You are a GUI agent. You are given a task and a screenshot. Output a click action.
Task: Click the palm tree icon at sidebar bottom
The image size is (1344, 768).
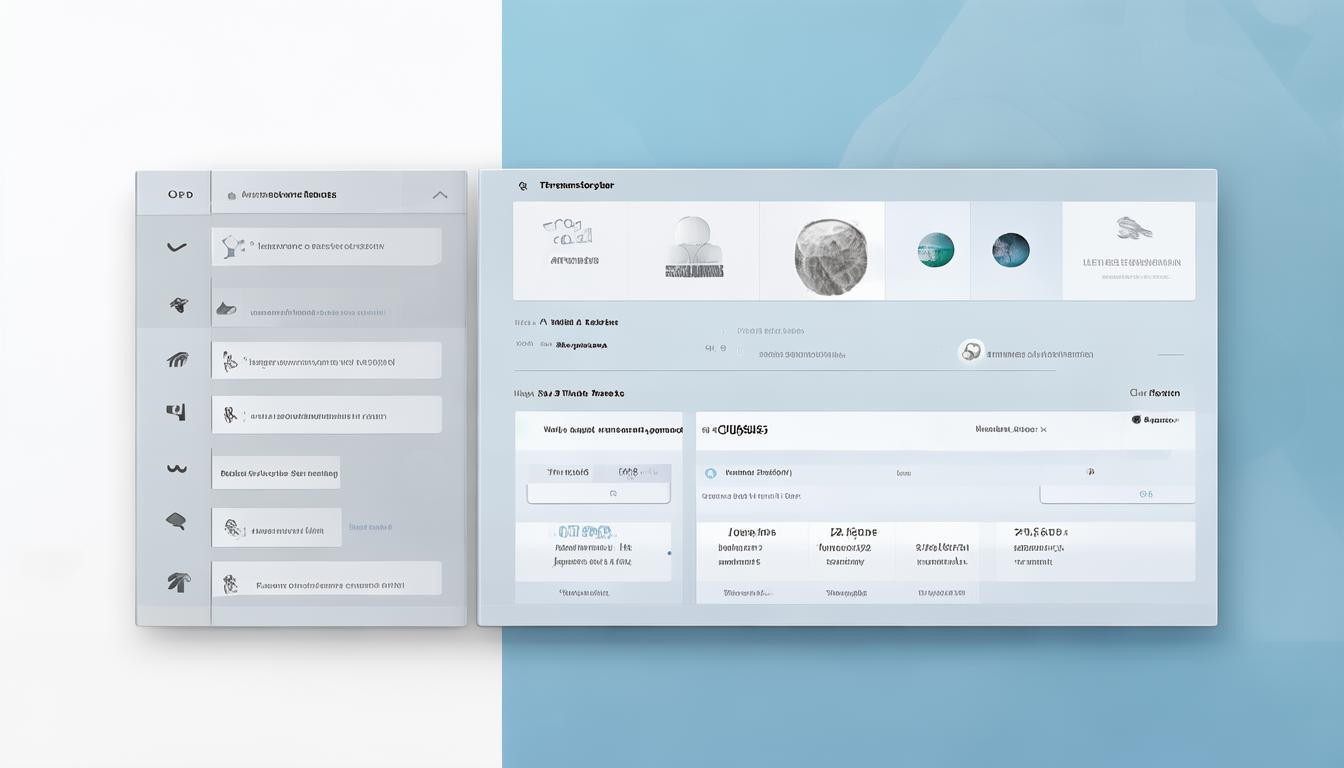(x=177, y=579)
